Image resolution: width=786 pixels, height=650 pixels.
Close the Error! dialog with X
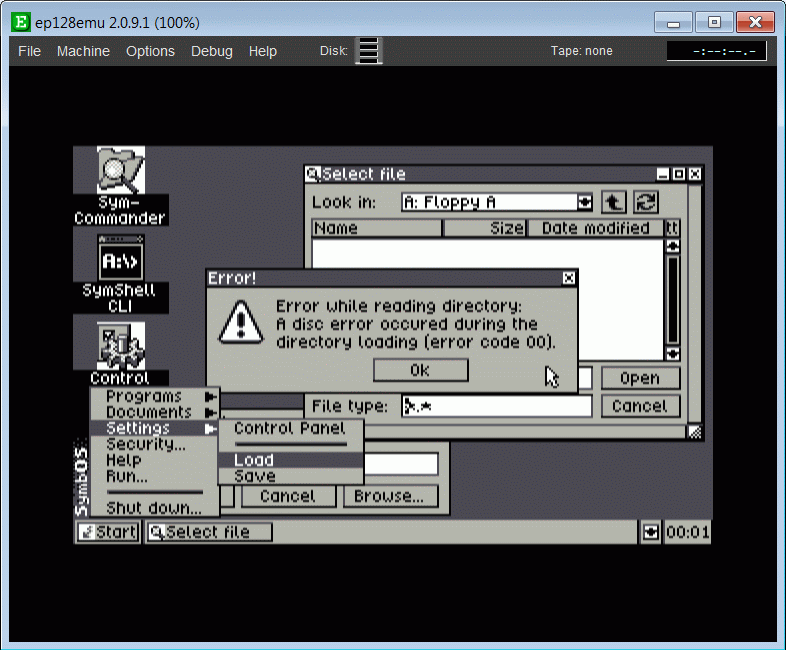569,278
